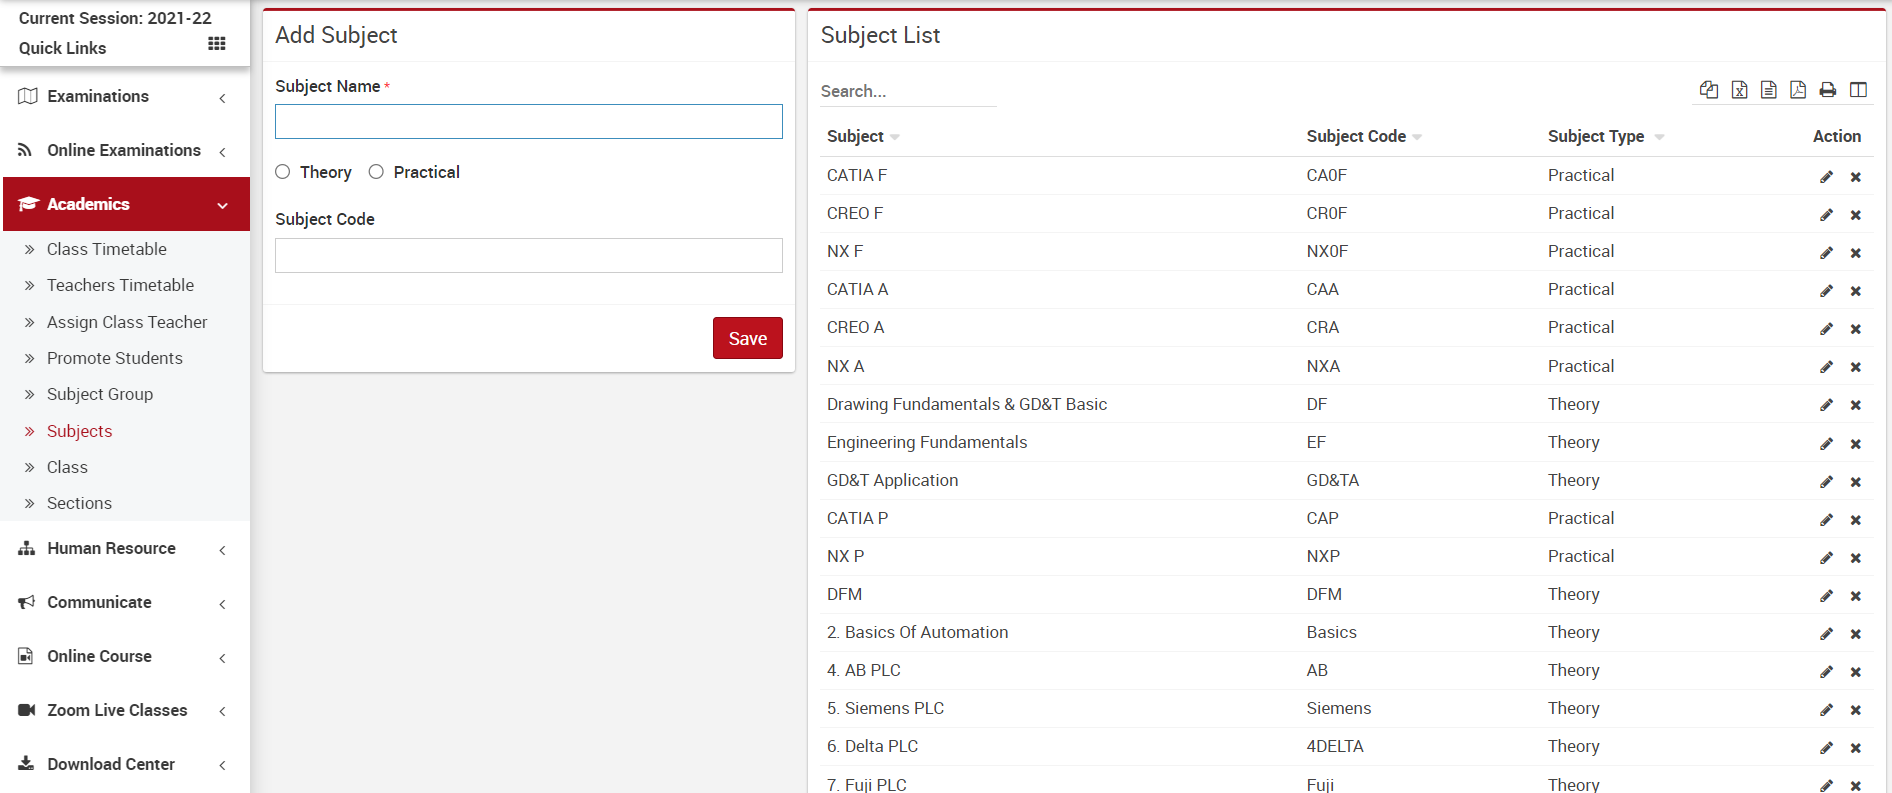The width and height of the screenshot is (1892, 793).
Task: Export subject list as PDF
Action: (1798, 90)
